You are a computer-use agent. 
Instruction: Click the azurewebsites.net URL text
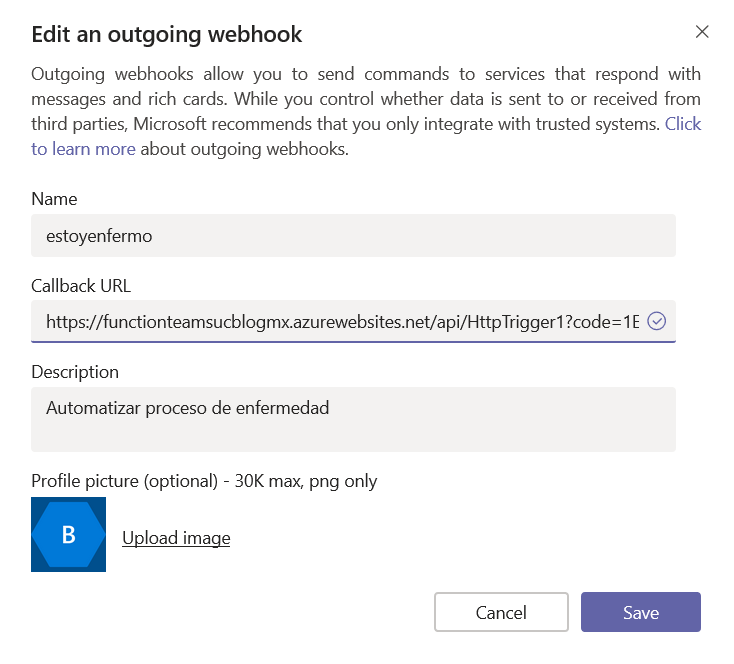(340, 322)
